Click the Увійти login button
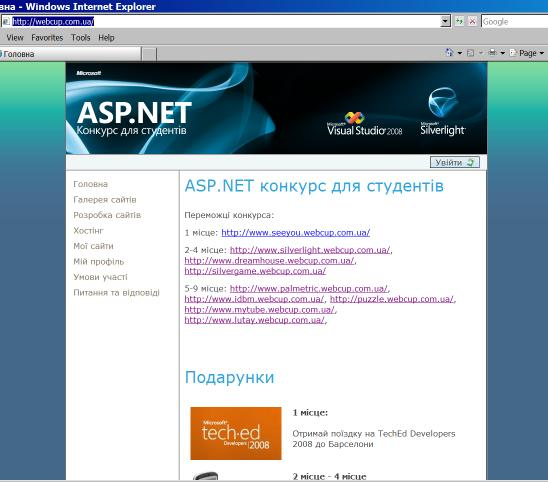The width and height of the screenshot is (548, 482). click(455, 162)
